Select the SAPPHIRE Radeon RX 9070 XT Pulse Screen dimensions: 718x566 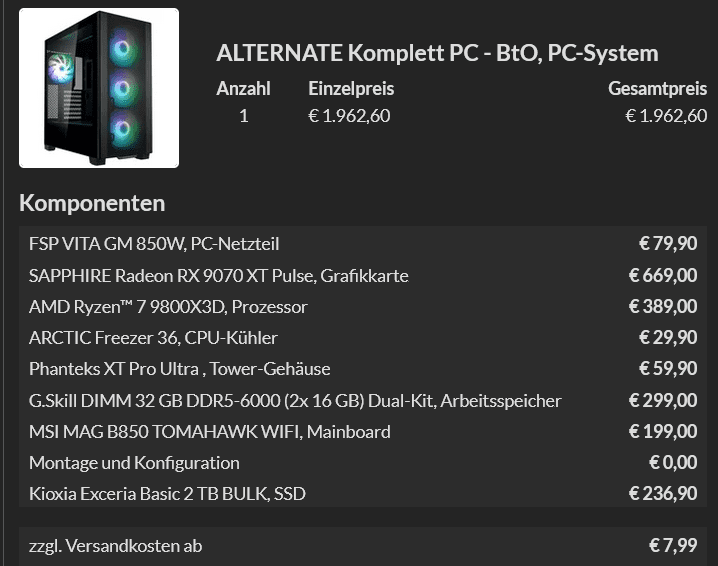click(x=218, y=275)
